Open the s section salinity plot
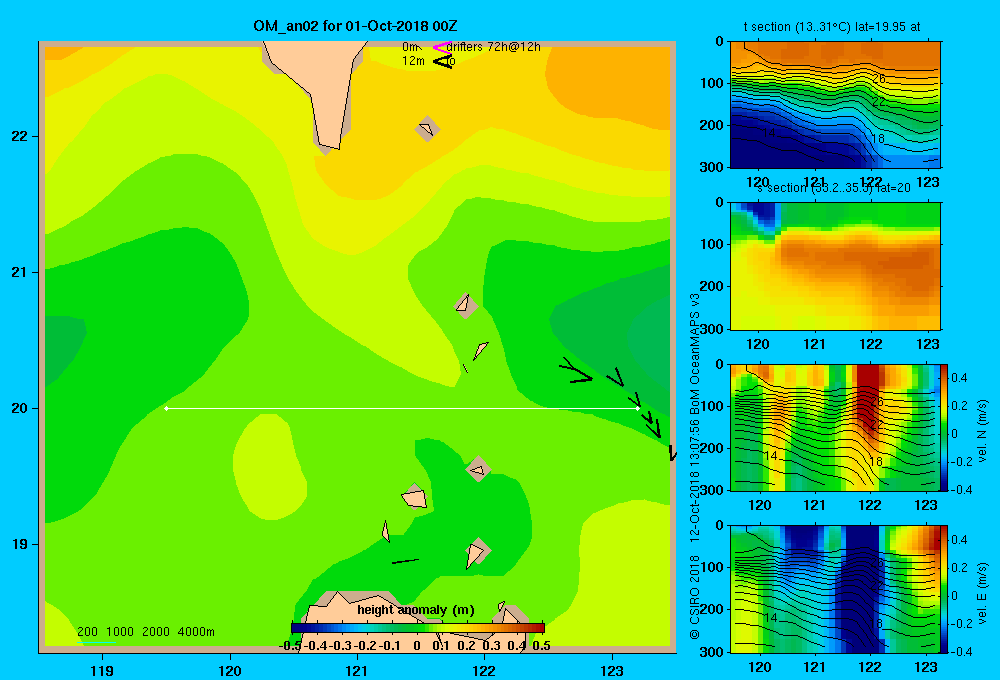1000x680 pixels. point(835,266)
